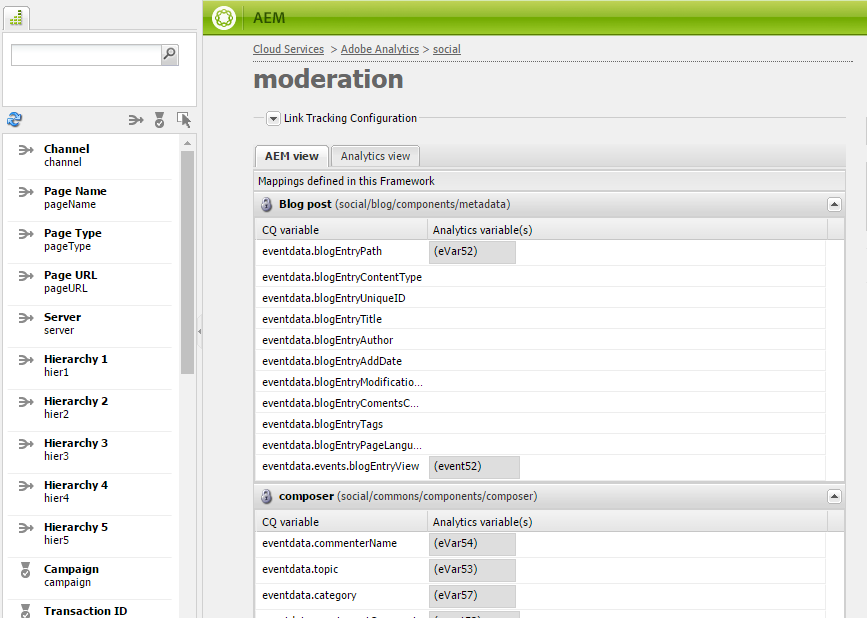
Task: Click eventdata.blogEntryAuthor row
Action: pyautogui.click(x=541, y=340)
